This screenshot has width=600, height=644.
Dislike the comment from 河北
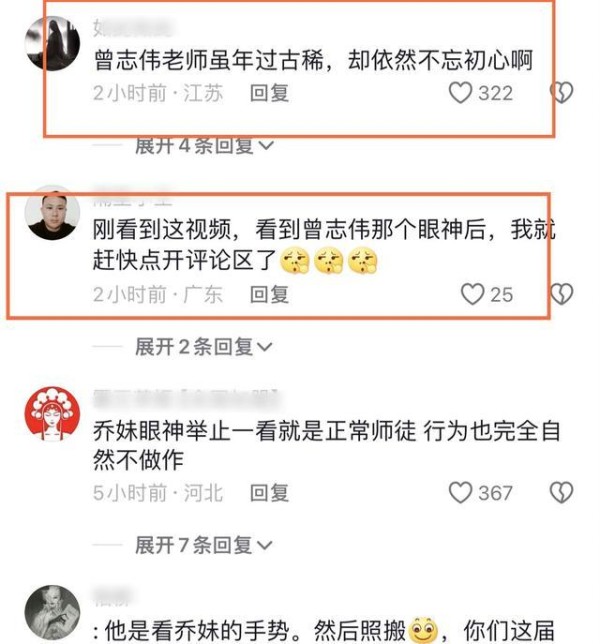pyautogui.click(x=561, y=492)
